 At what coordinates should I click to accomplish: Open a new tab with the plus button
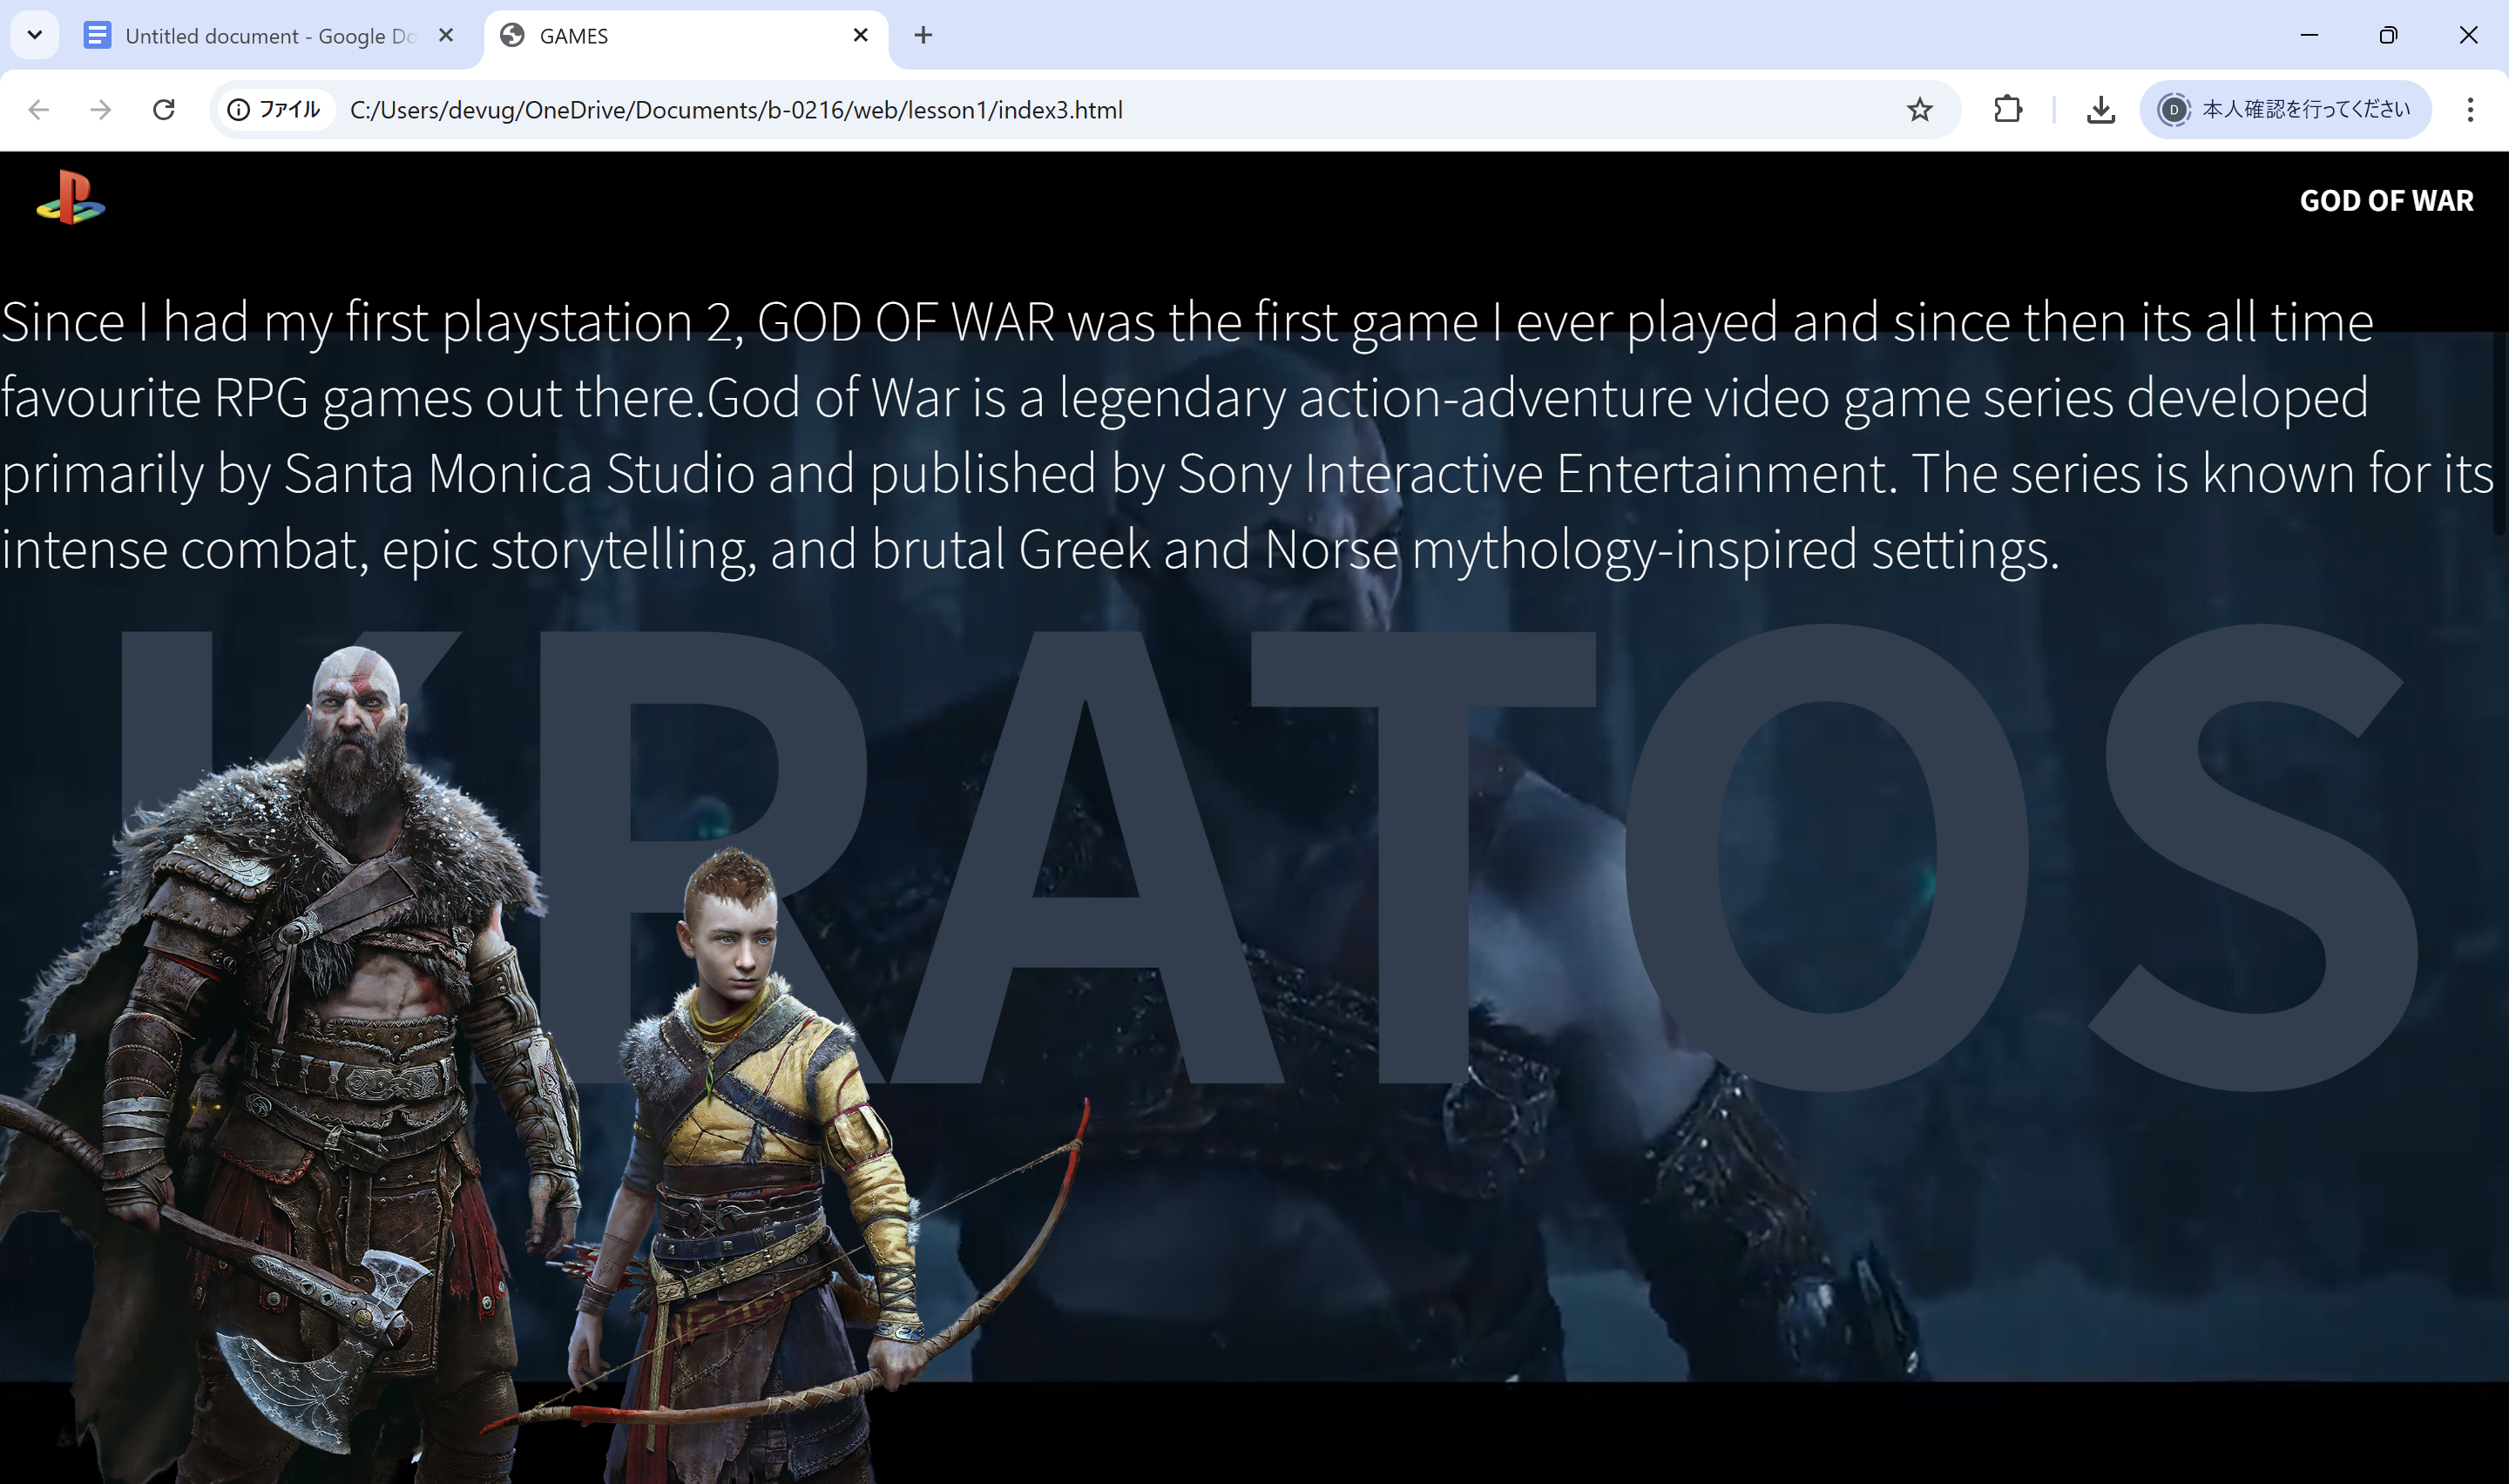(x=923, y=36)
